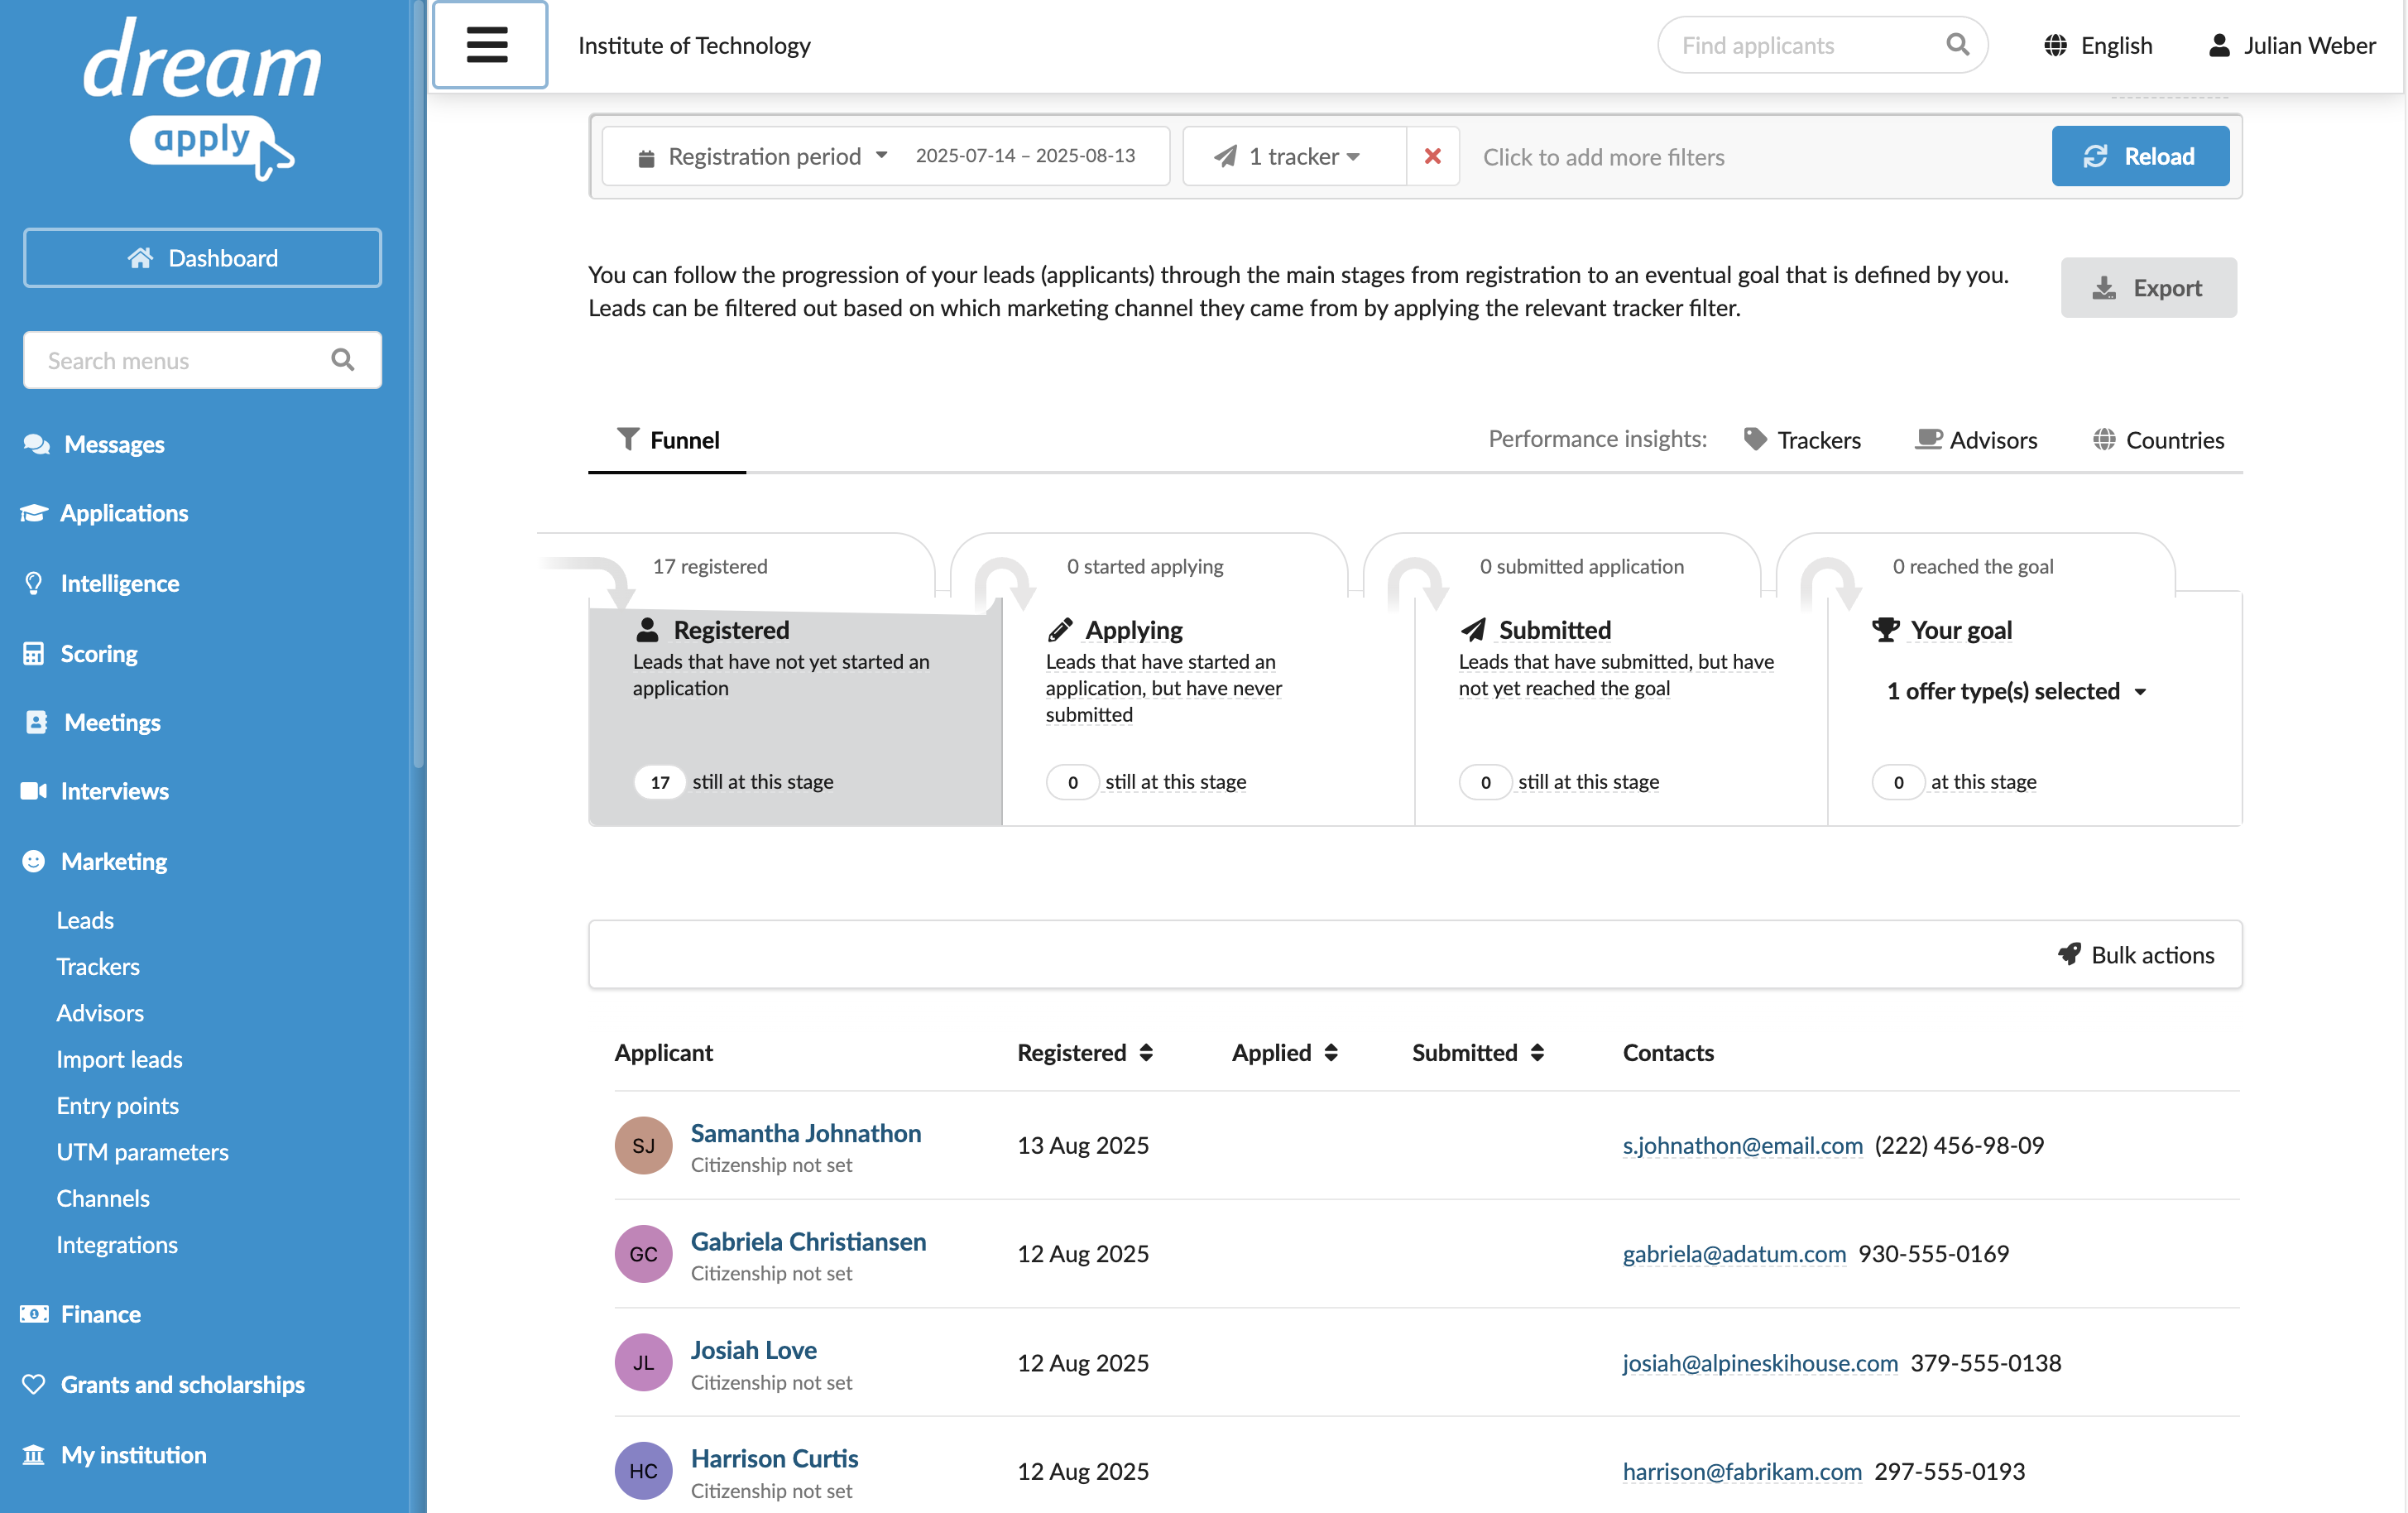Image resolution: width=2408 pixels, height=1513 pixels.
Task: Open Bulk actions
Action: pyautogui.click(x=2136, y=955)
